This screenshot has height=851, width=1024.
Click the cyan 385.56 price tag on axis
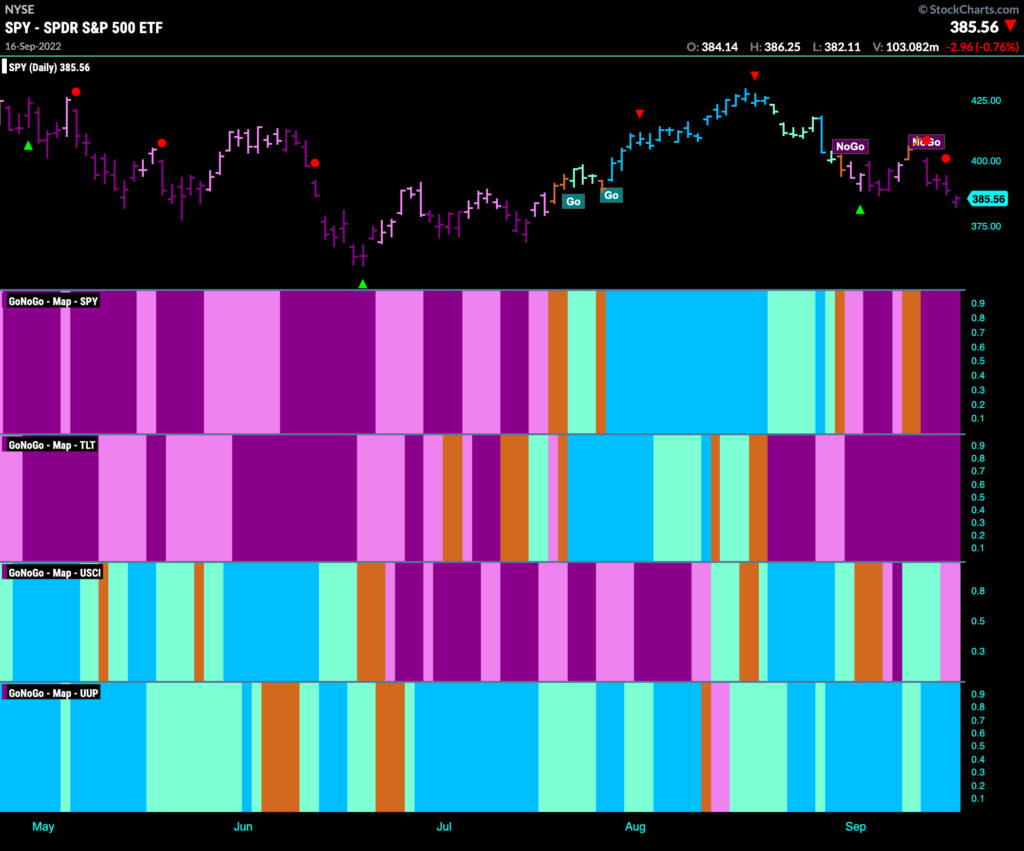coord(987,199)
